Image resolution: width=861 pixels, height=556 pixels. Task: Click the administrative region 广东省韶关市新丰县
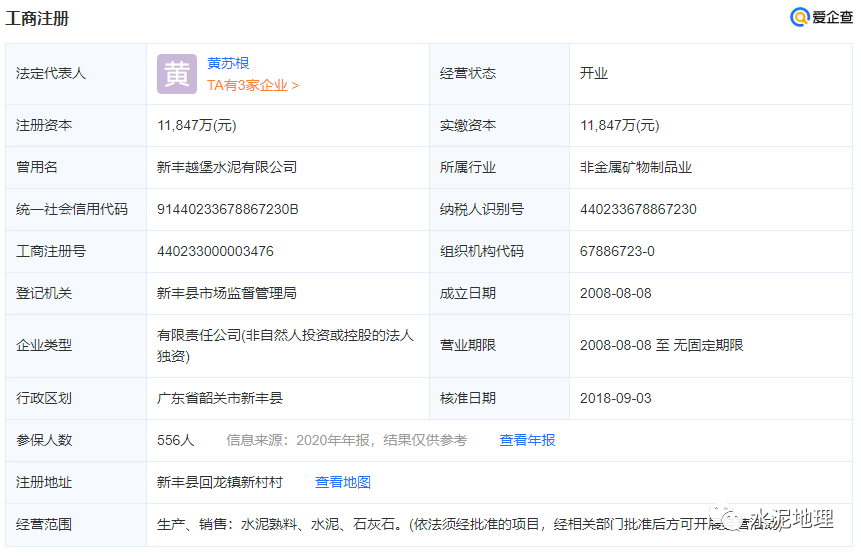click(220, 398)
